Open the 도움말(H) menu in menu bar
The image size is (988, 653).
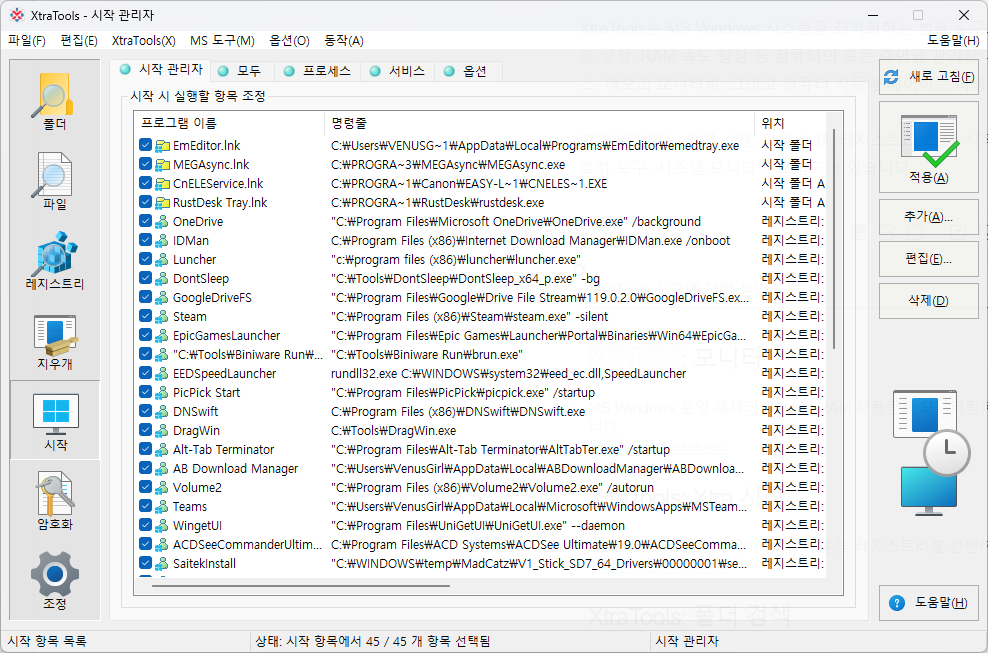point(953,41)
